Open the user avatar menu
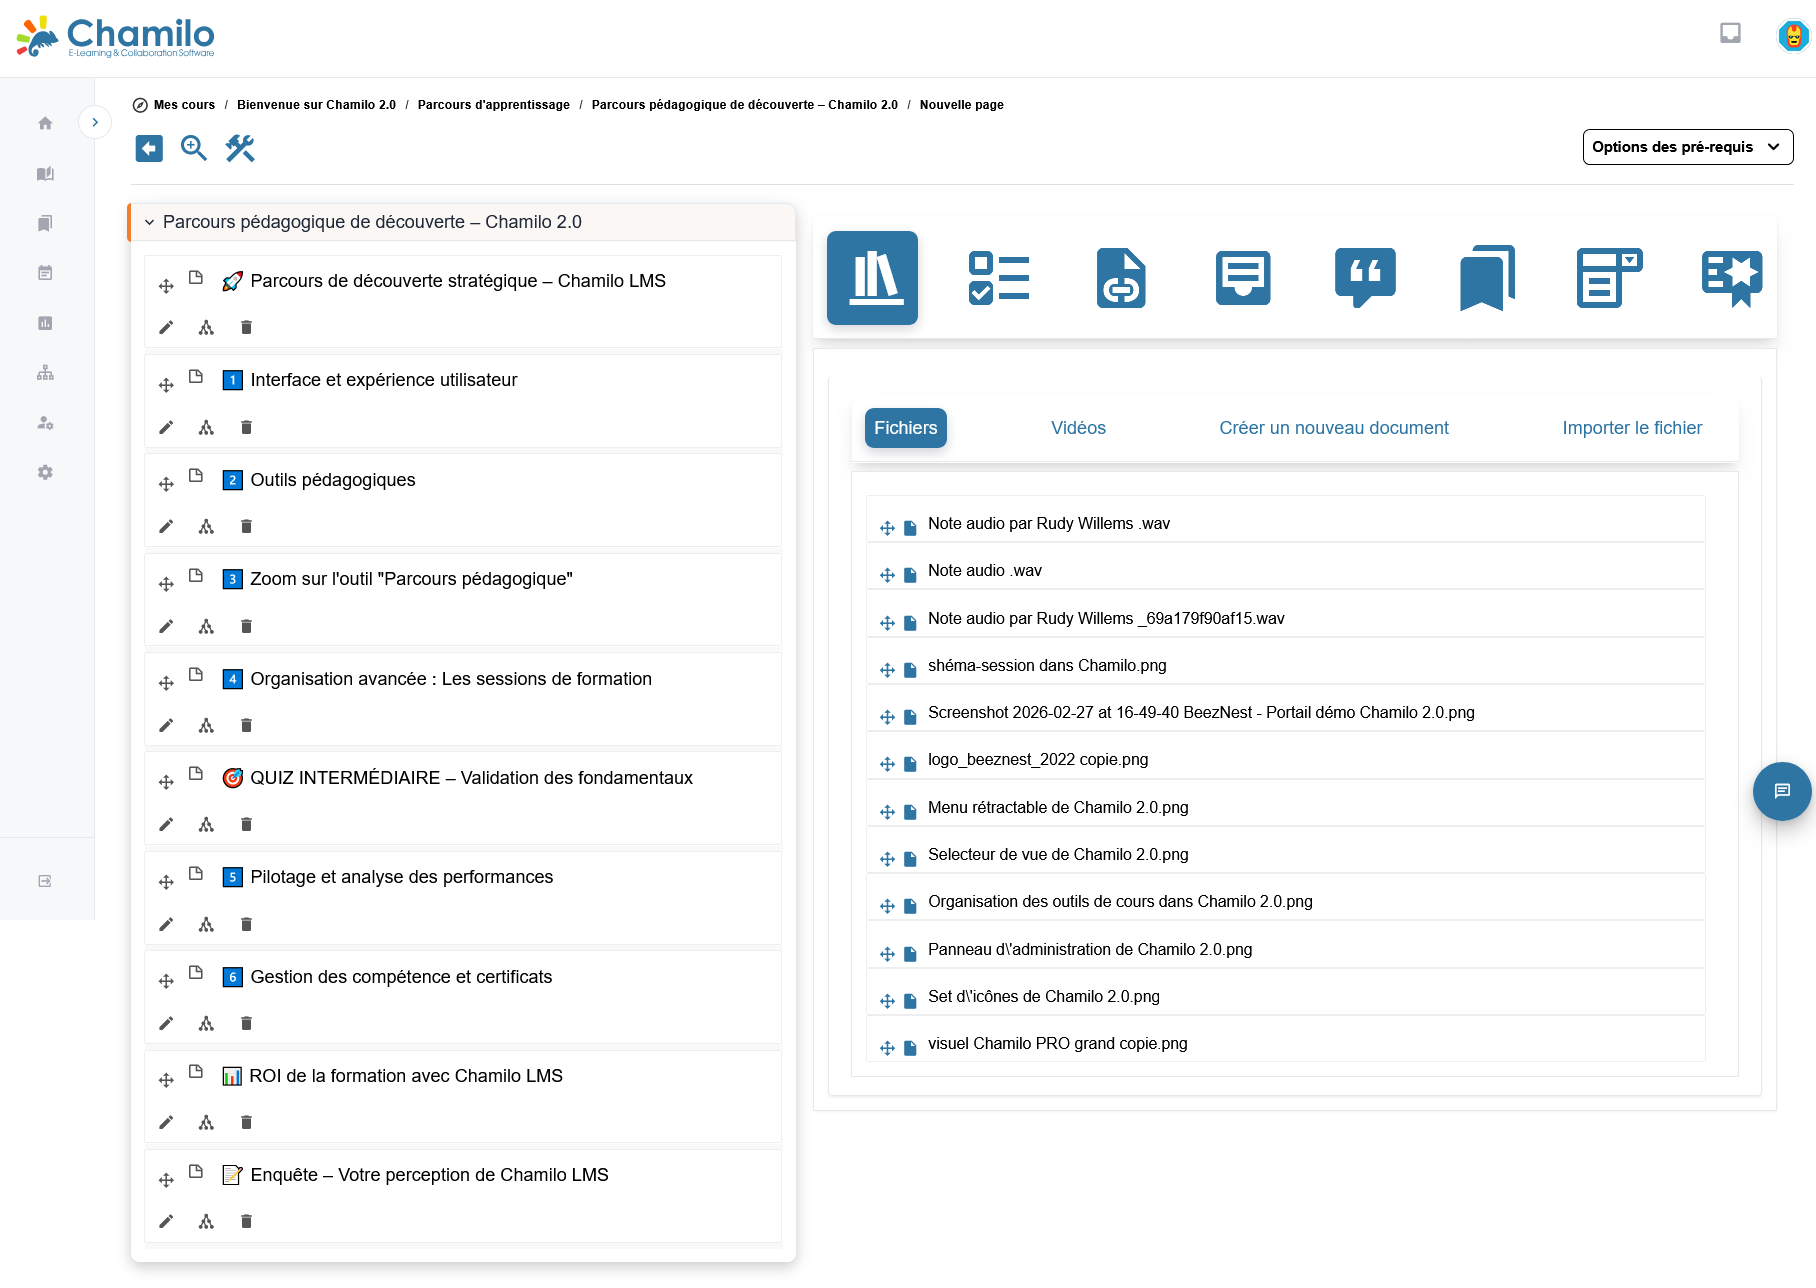The image size is (1816, 1288). coord(1793,36)
